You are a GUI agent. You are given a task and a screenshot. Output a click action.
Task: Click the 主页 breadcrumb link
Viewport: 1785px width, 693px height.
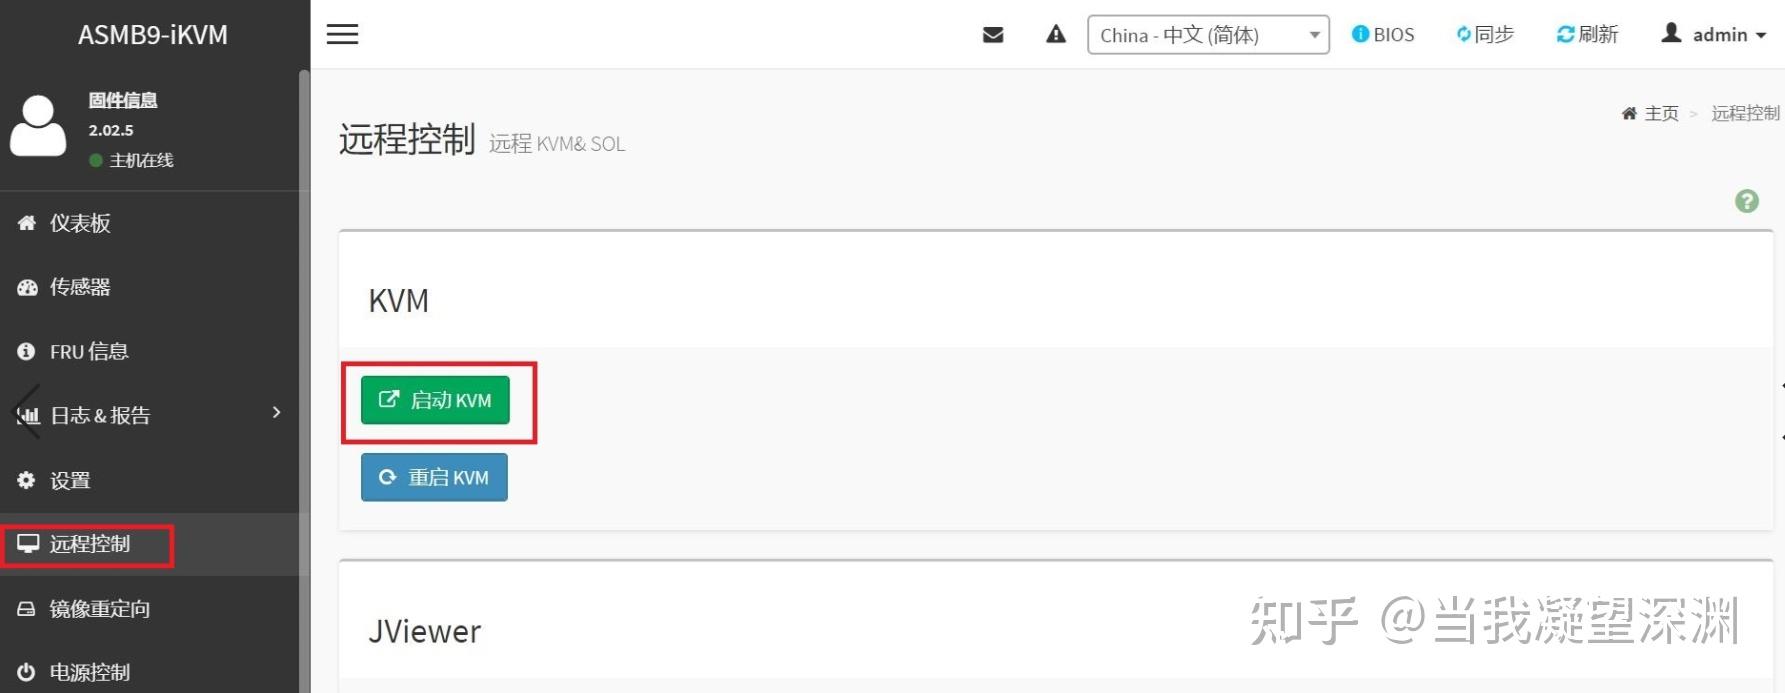[1660, 113]
